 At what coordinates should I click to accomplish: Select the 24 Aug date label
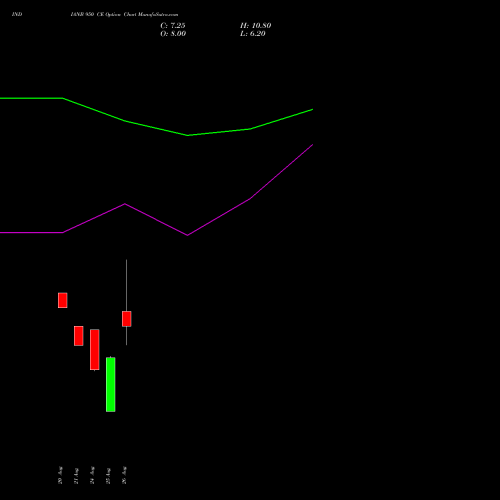pos(92,475)
